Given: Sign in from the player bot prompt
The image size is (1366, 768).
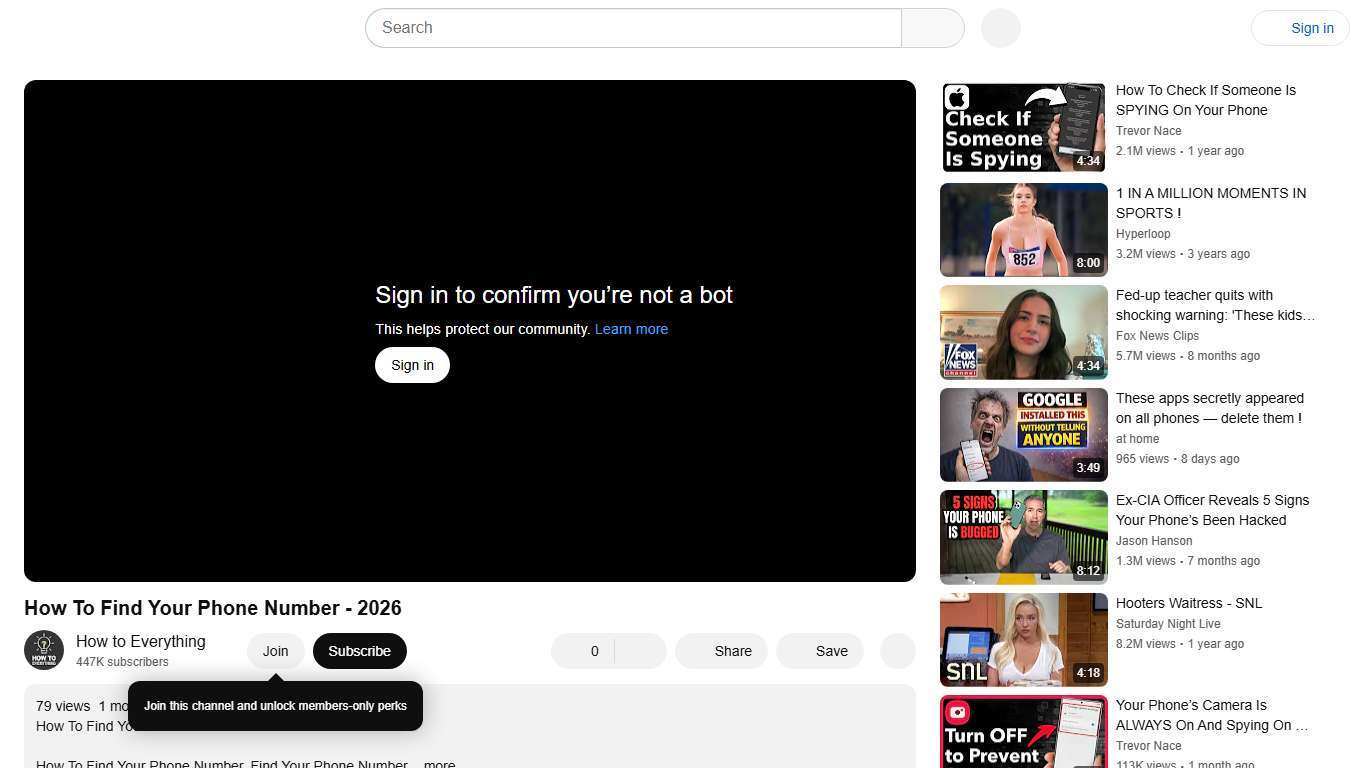Looking at the screenshot, I should [411, 365].
